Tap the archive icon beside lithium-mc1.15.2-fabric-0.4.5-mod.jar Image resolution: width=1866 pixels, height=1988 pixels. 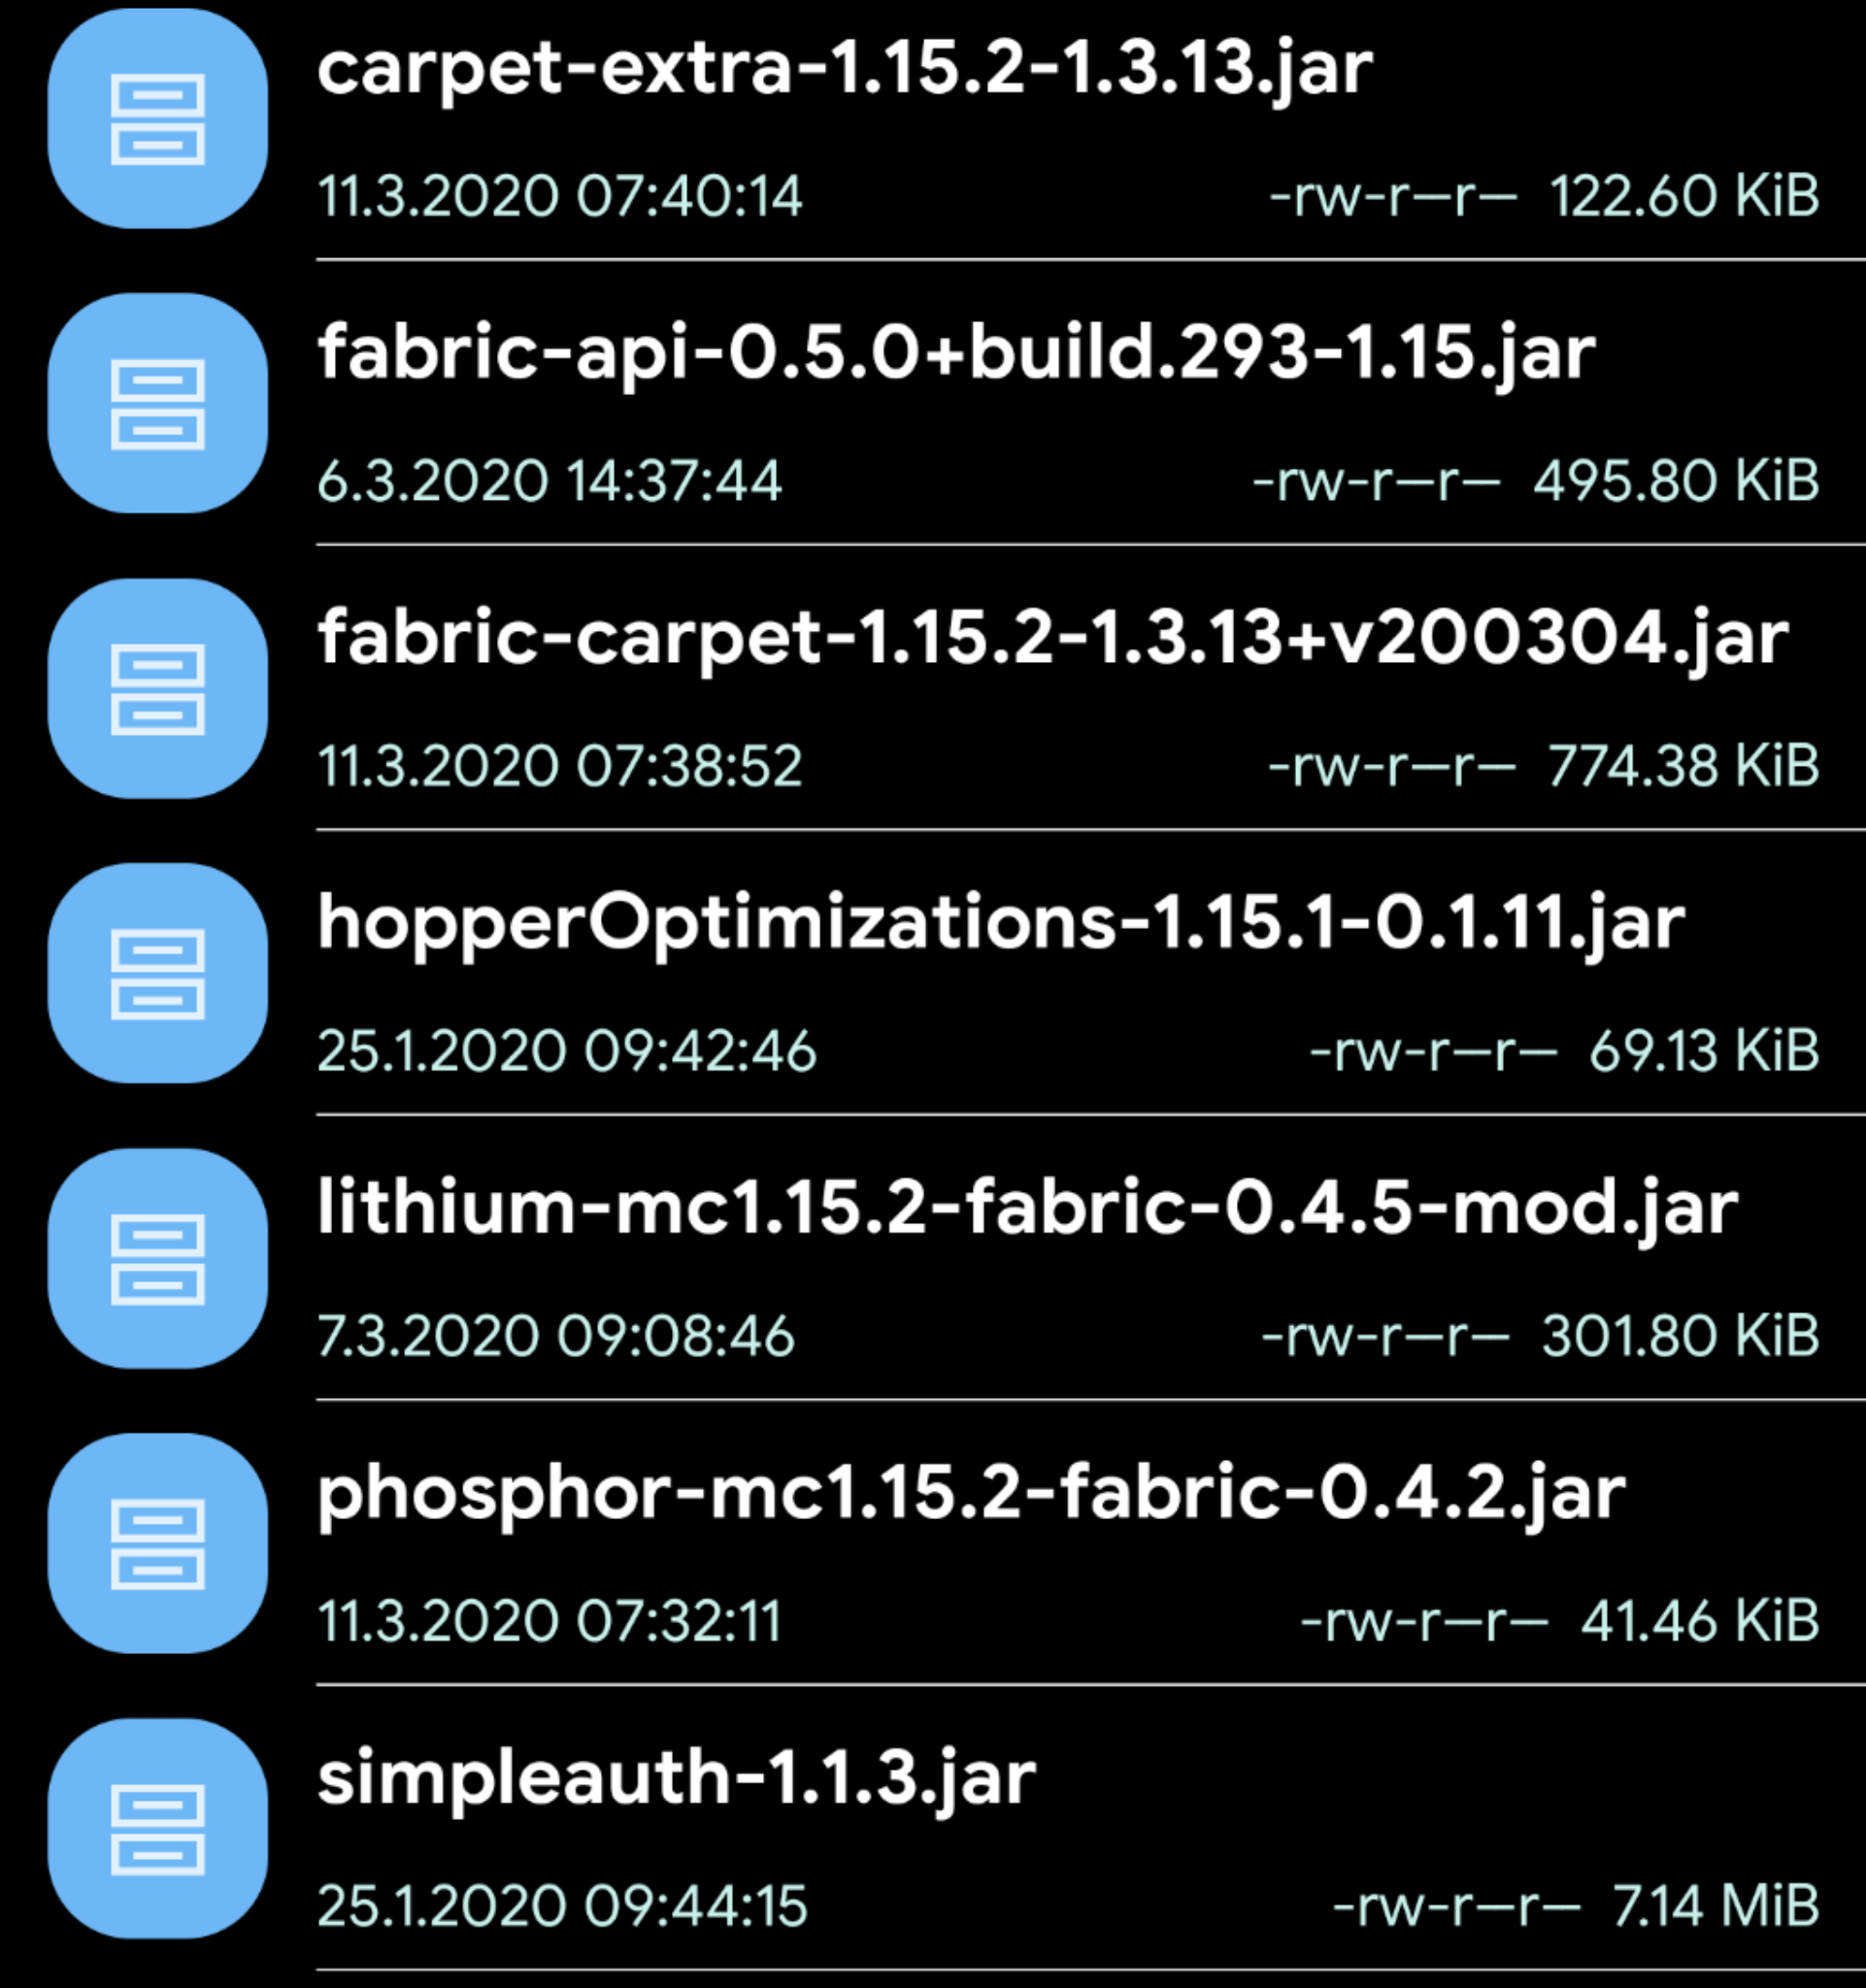pos(158,1259)
